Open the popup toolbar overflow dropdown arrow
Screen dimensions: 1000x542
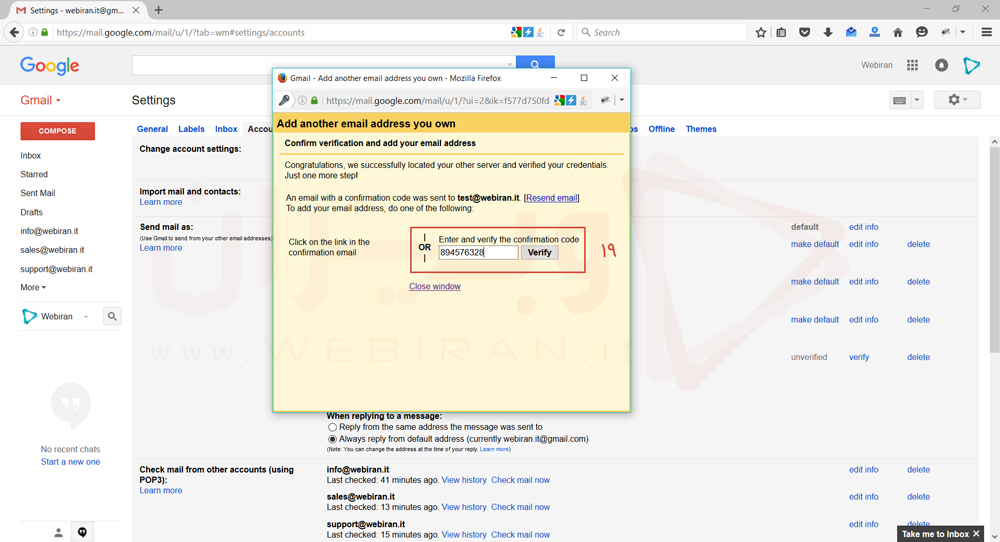pyautogui.click(x=622, y=100)
